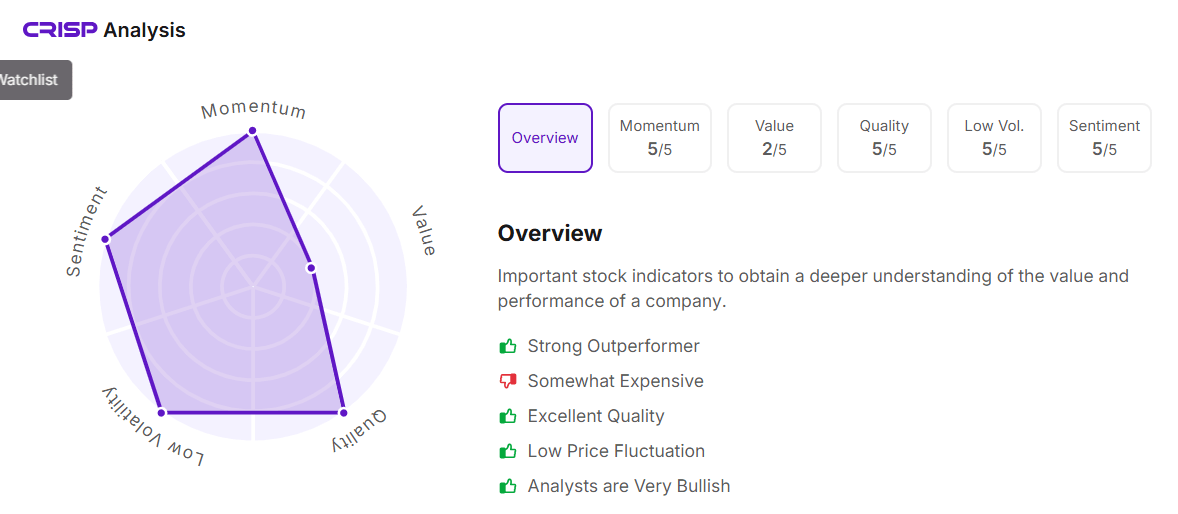This screenshot has width=1178, height=514.
Task: Click thumbs-up icon beside Analysts are Very Bullish
Action: pyautogui.click(x=508, y=486)
